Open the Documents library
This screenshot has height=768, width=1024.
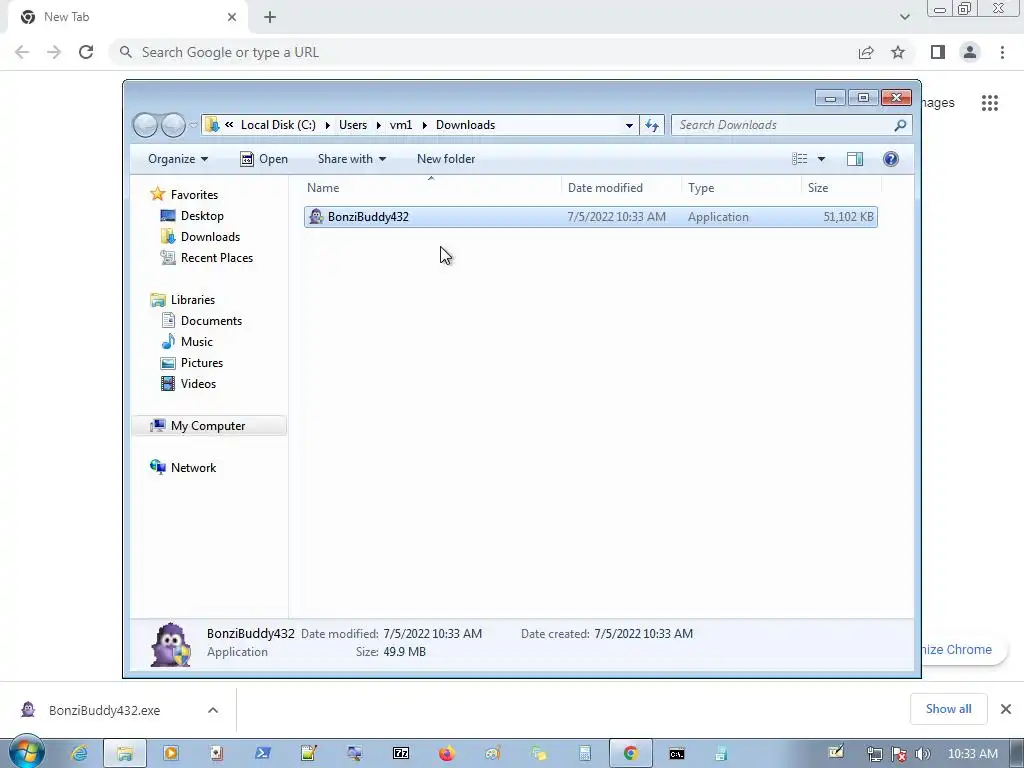click(211, 321)
